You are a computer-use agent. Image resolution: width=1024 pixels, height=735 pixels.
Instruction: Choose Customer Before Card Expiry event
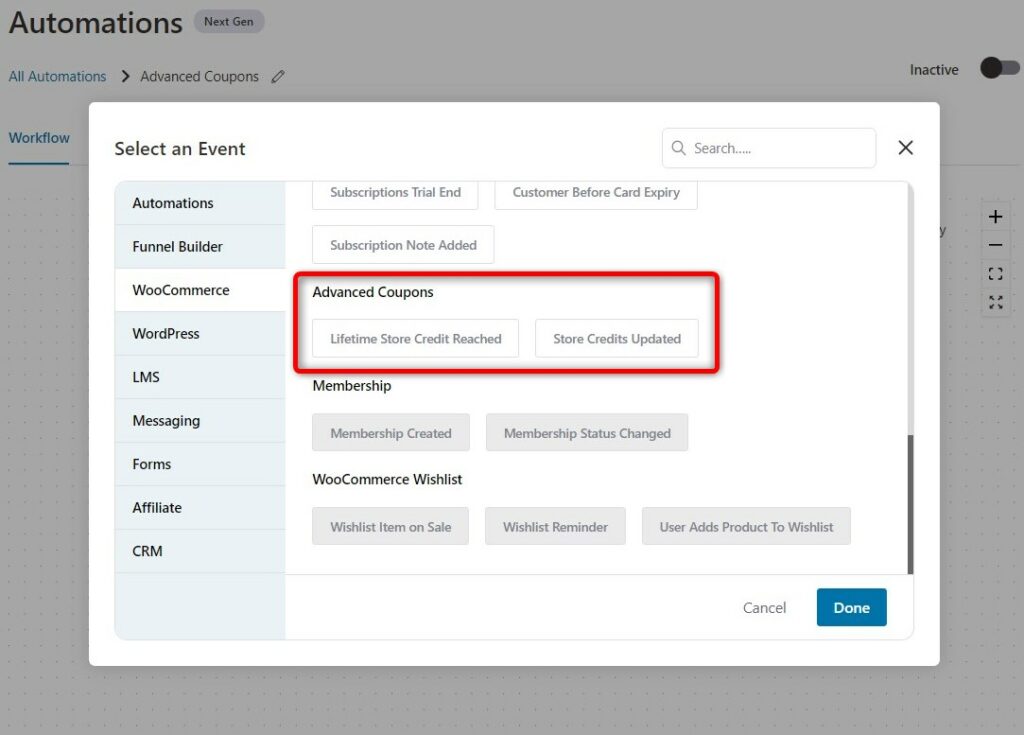(x=596, y=193)
